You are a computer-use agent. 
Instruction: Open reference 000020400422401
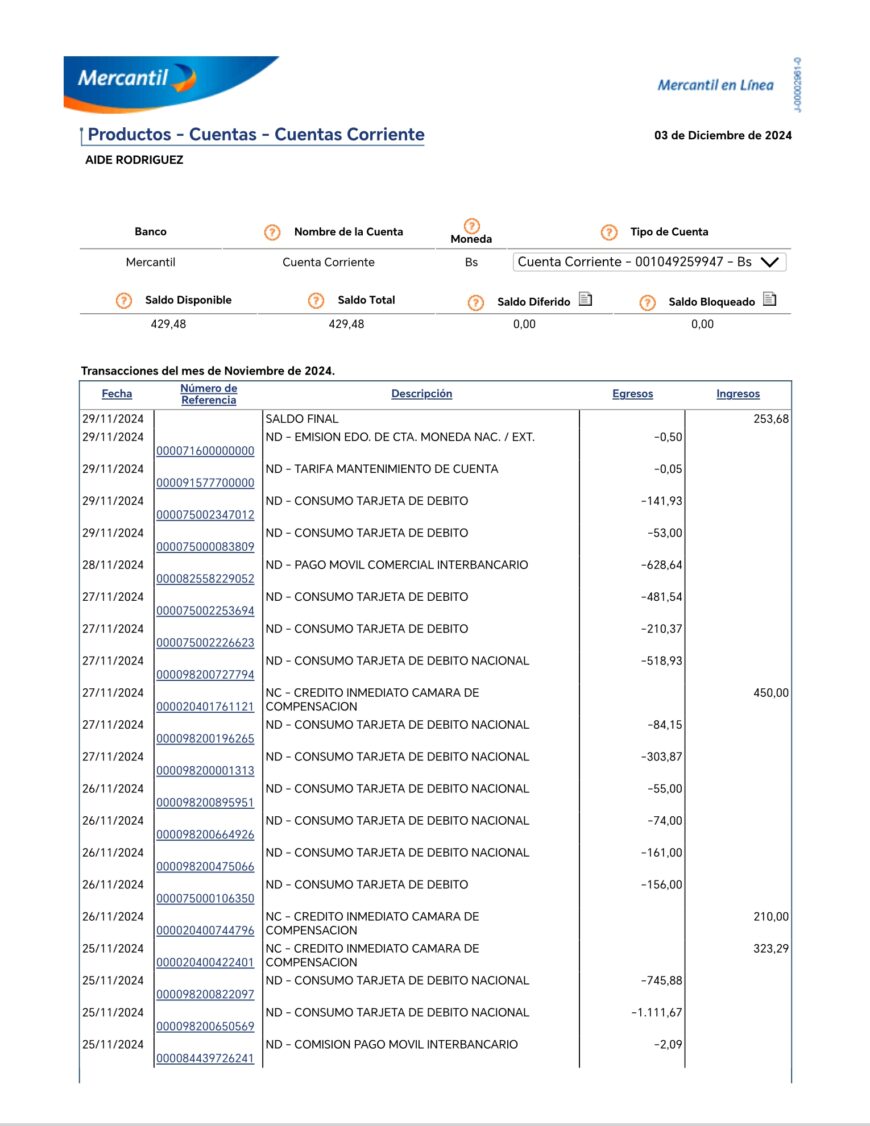pos(205,962)
